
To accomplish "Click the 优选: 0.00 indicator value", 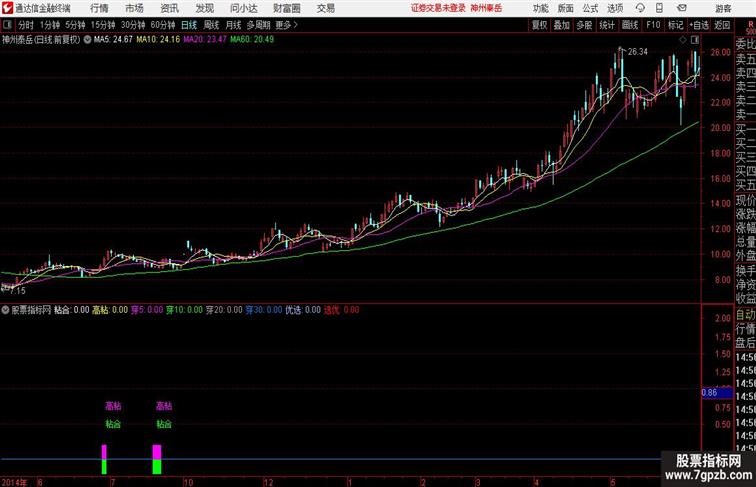I will tap(303, 310).
